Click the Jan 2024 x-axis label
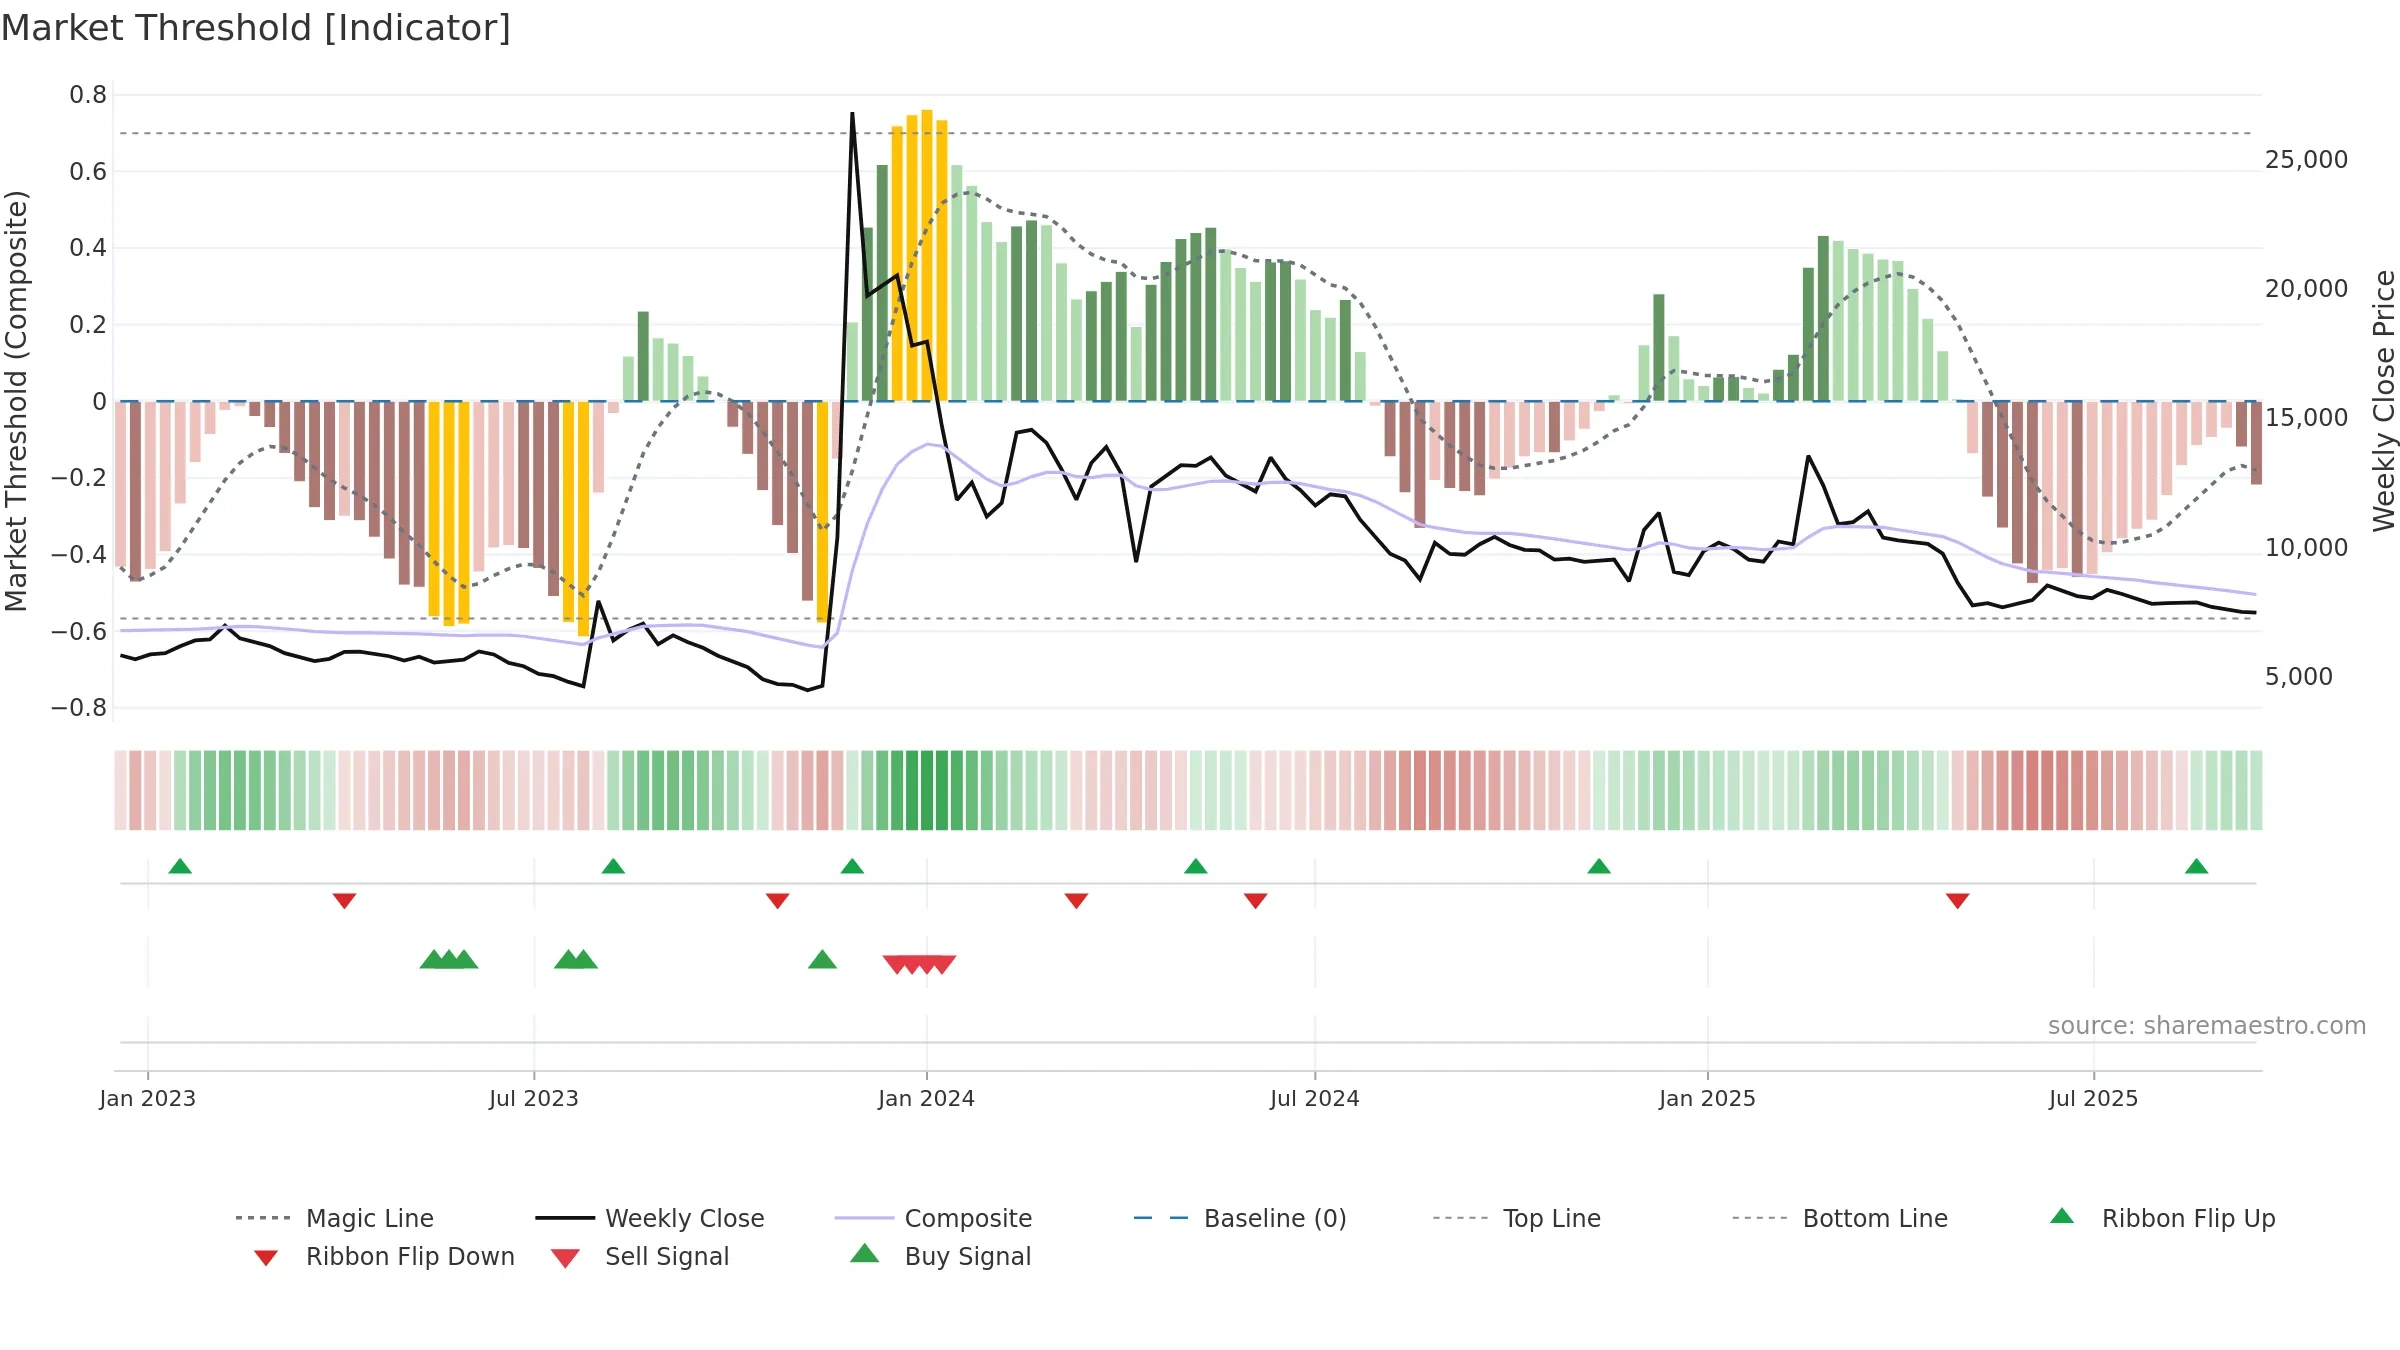The height and width of the screenshot is (1350, 2400). 927,1098
